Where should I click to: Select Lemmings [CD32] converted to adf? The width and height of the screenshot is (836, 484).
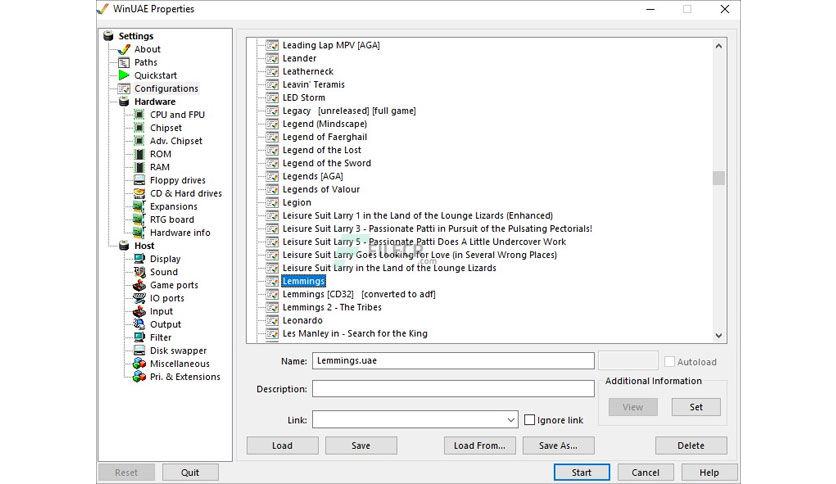pos(359,294)
